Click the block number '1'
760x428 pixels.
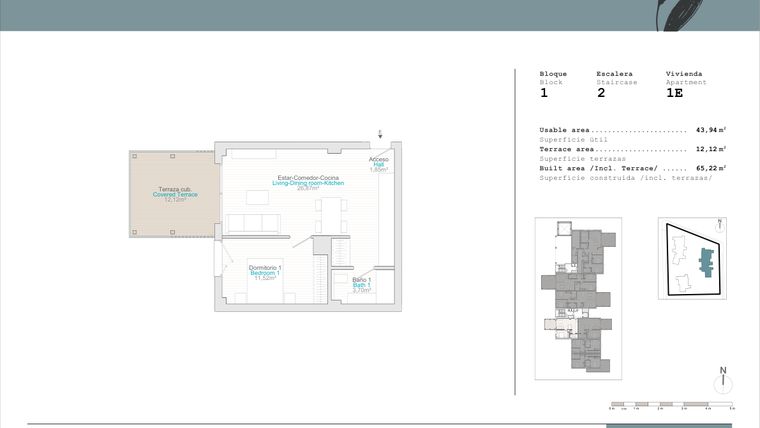pos(544,93)
